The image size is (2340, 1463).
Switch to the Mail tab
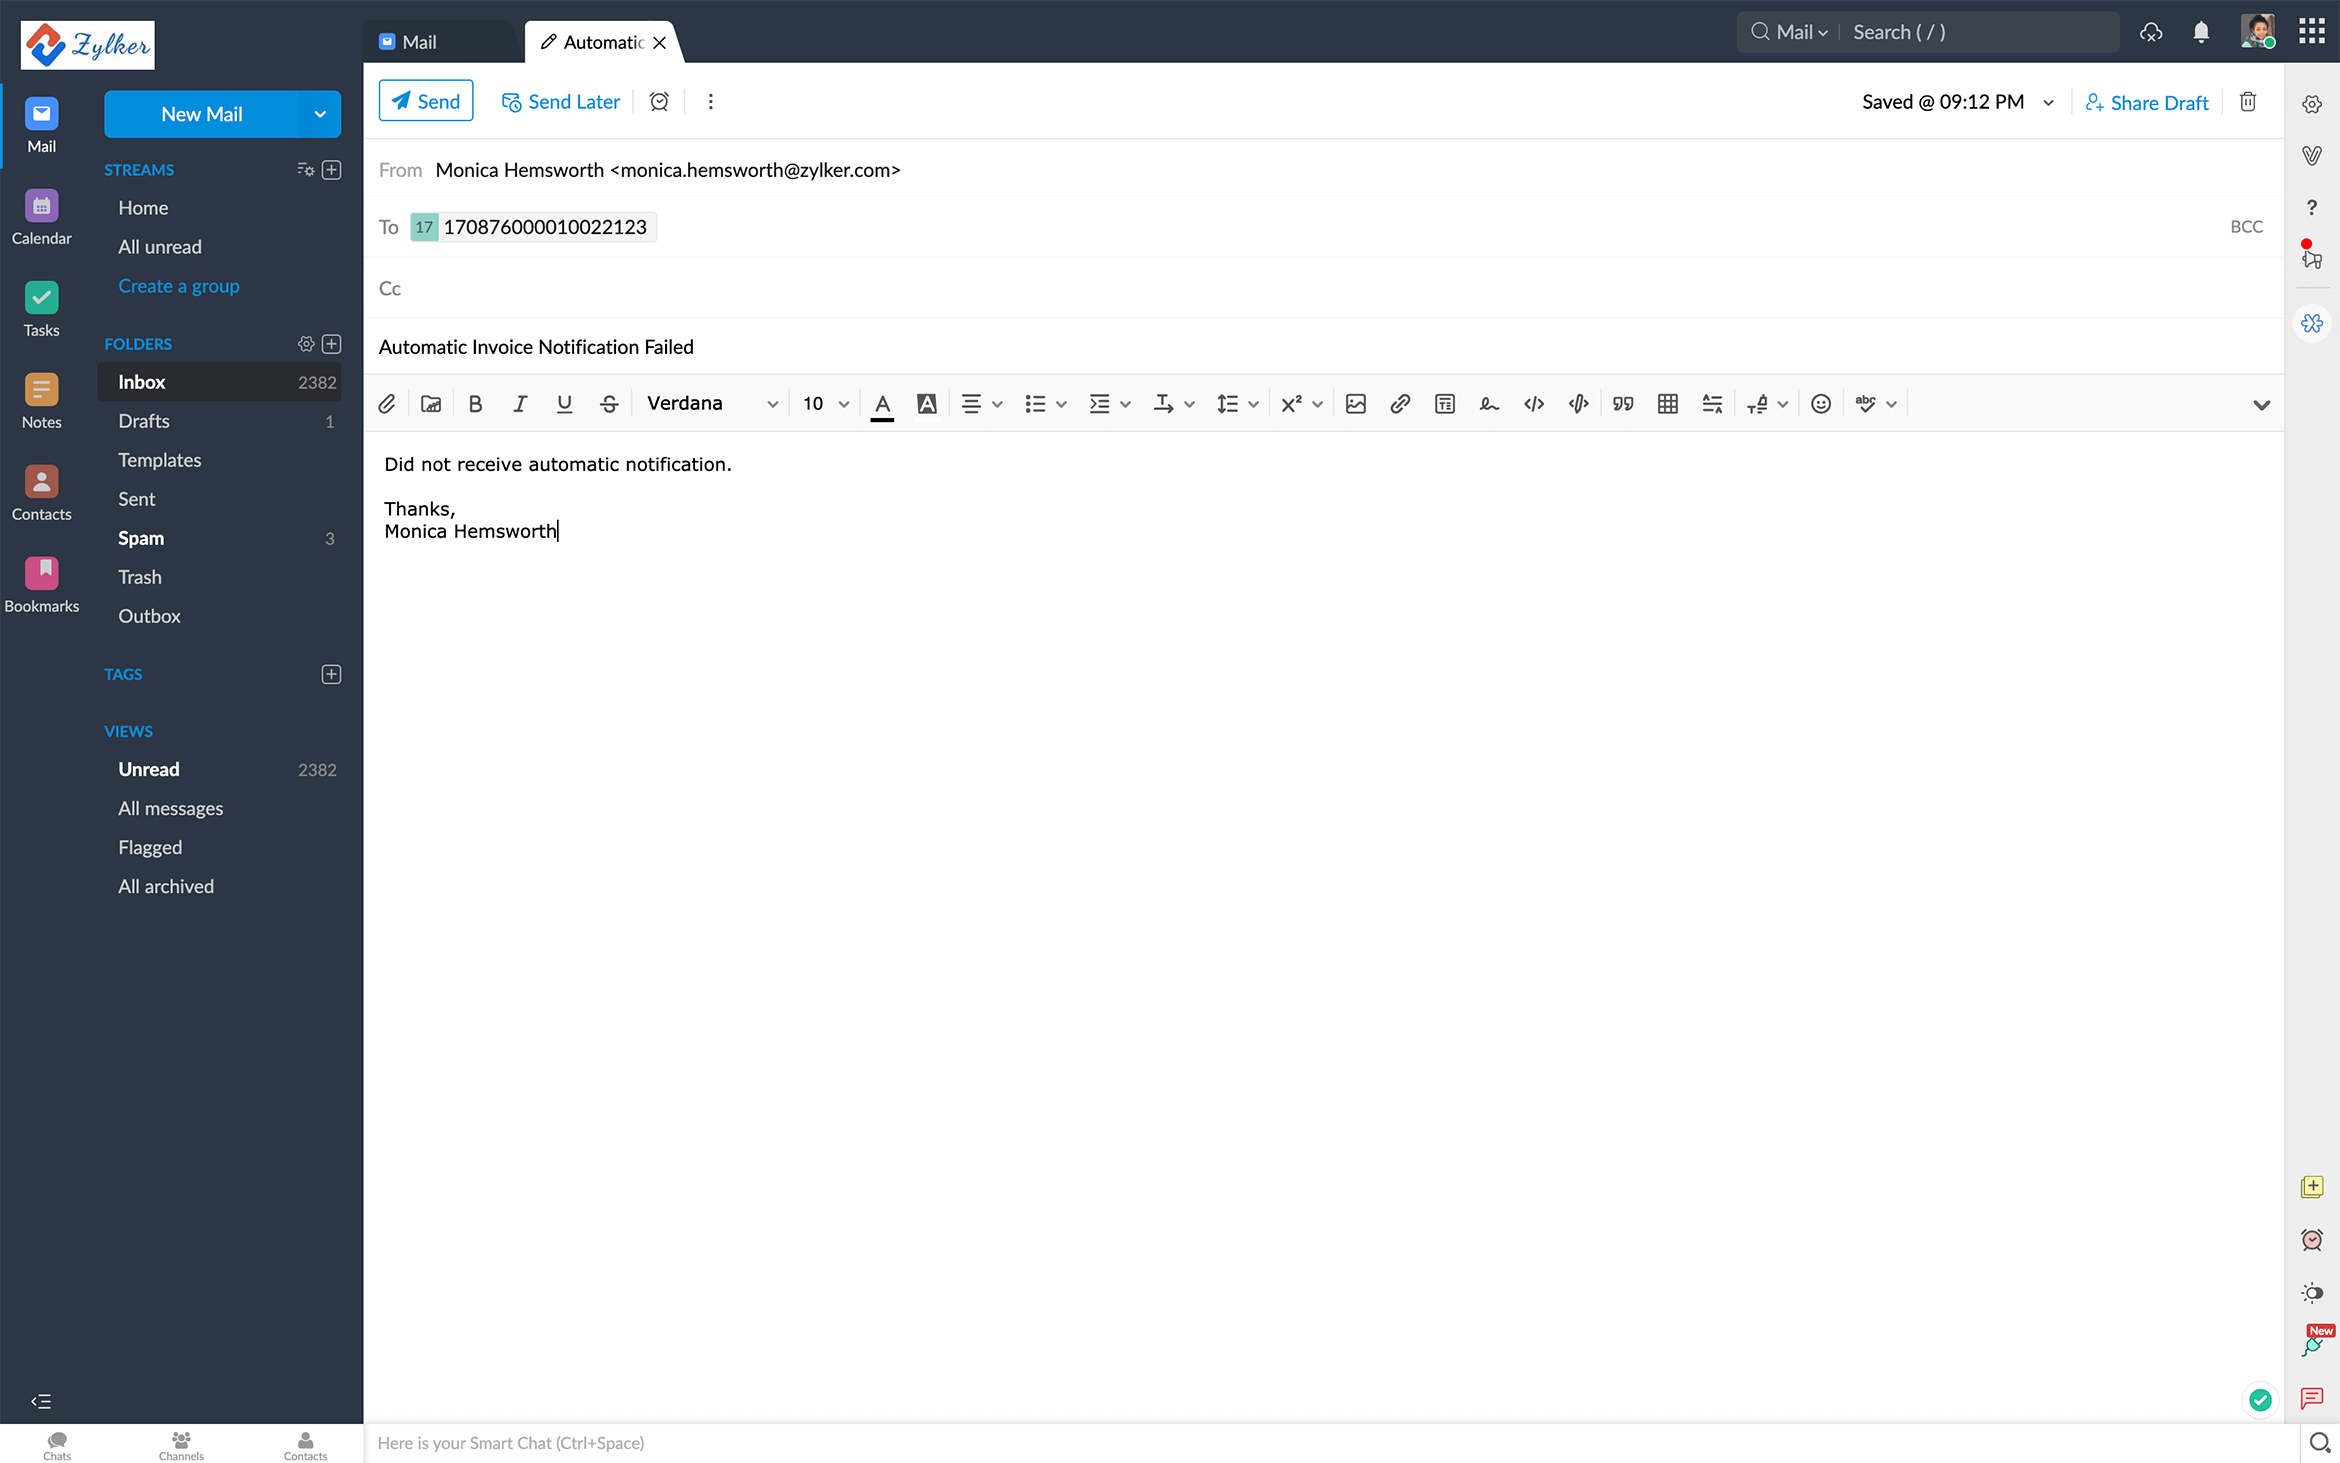point(420,42)
